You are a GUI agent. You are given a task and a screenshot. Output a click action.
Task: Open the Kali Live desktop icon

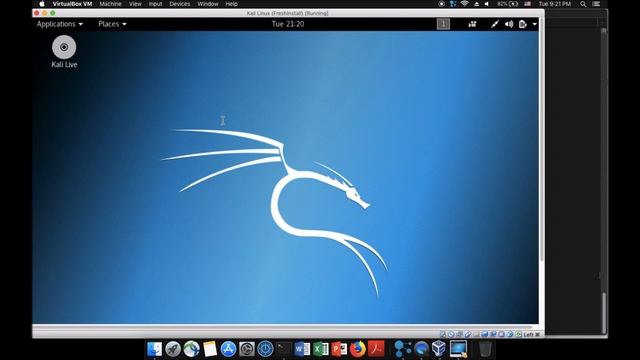click(64, 51)
